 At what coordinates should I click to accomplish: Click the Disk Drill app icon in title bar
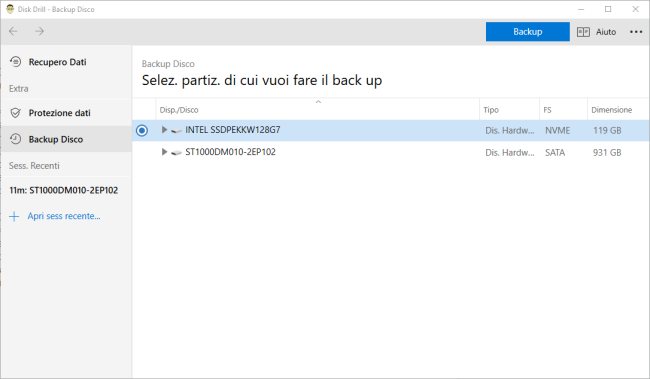[x=10, y=9]
